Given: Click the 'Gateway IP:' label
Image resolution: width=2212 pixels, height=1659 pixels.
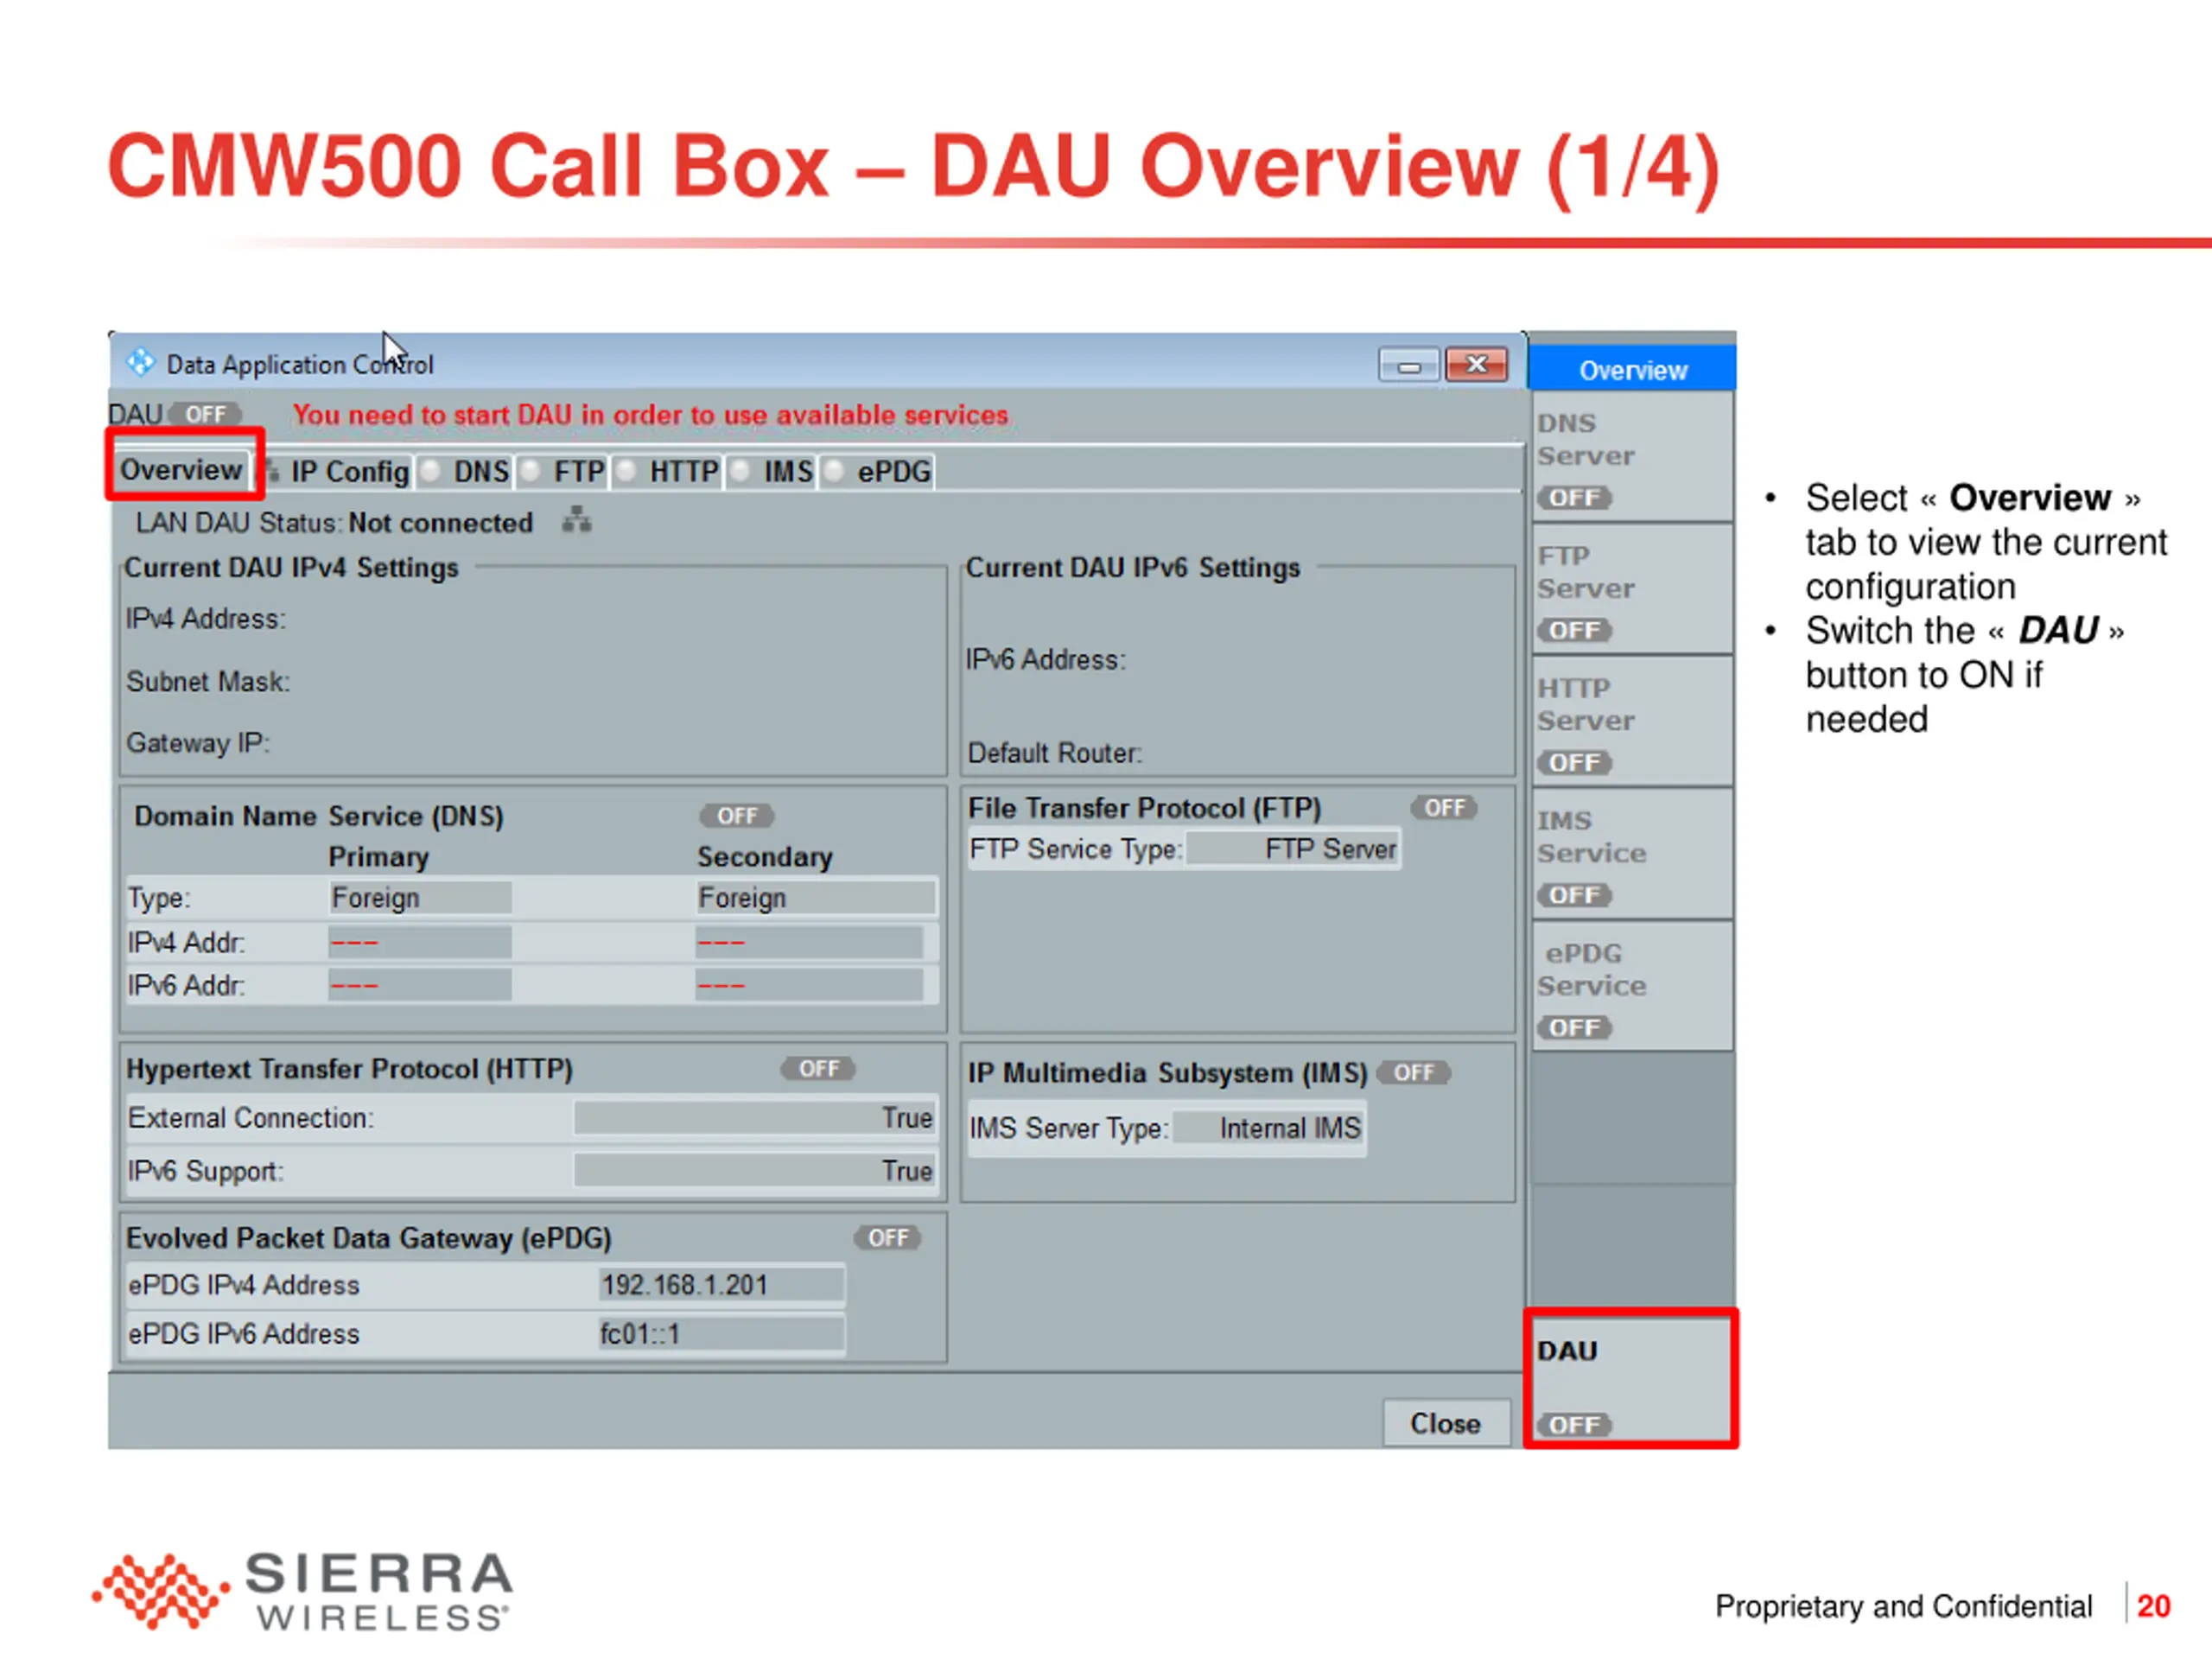Looking at the screenshot, I should (x=198, y=743).
